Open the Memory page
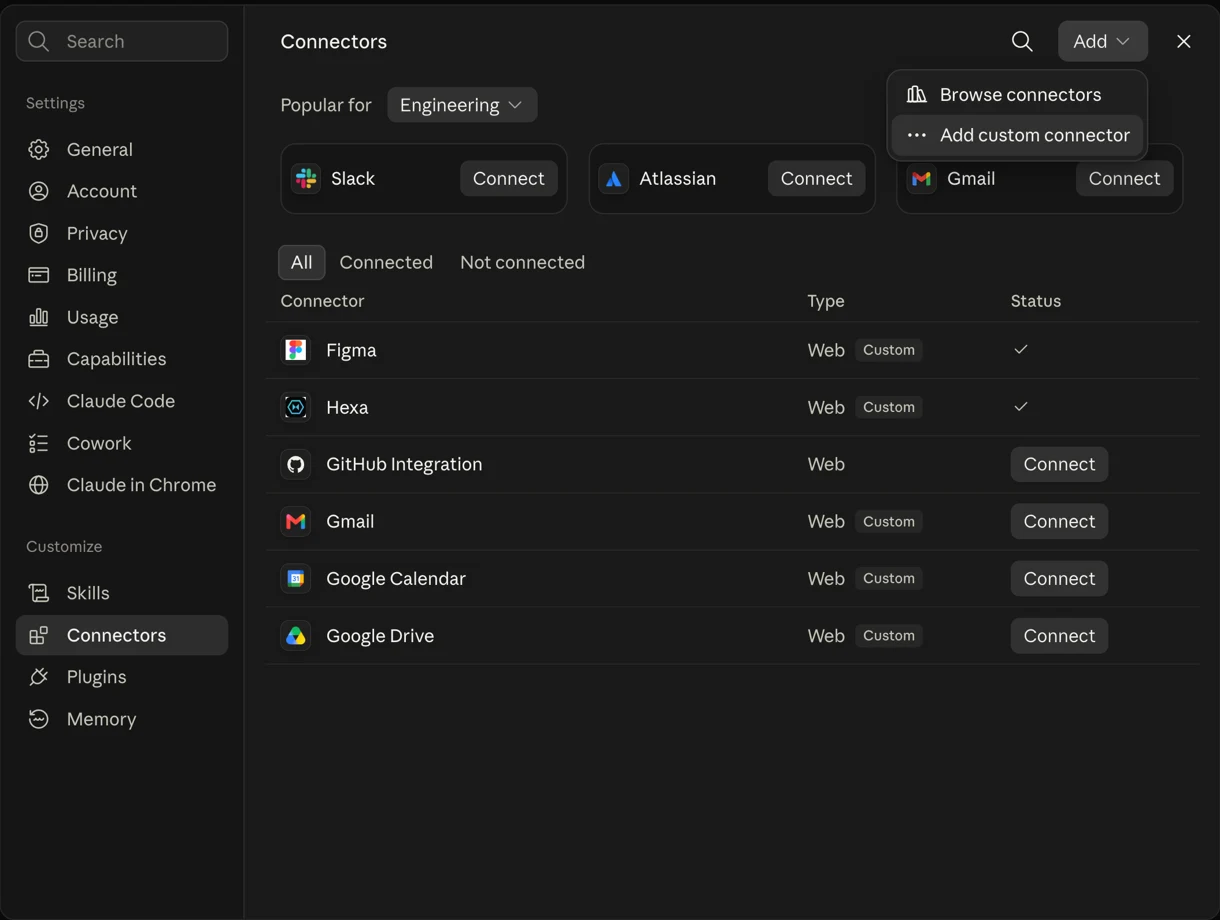 (122, 719)
